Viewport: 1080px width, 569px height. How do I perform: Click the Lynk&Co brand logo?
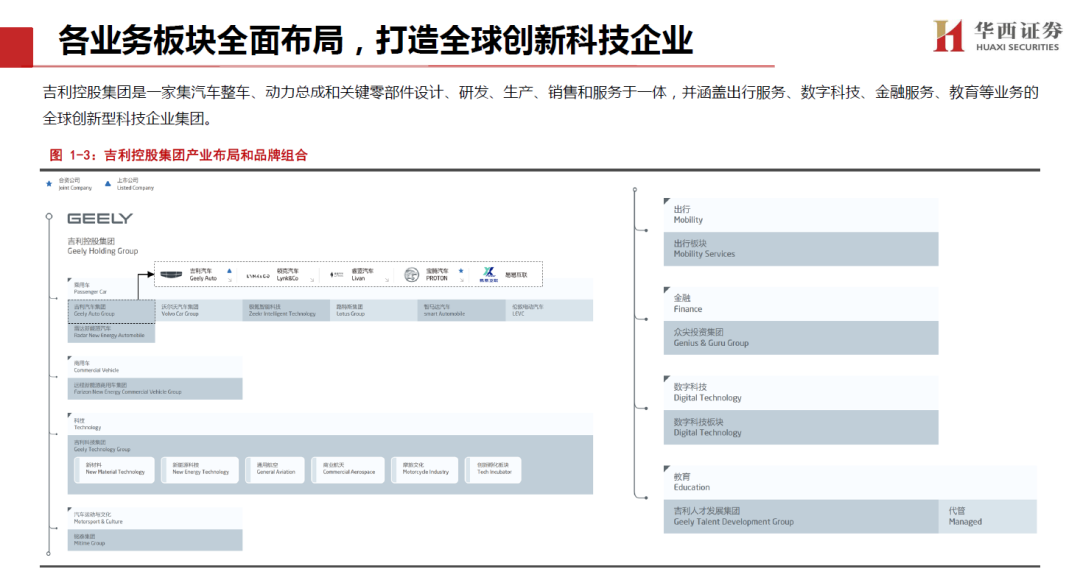pos(258,276)
